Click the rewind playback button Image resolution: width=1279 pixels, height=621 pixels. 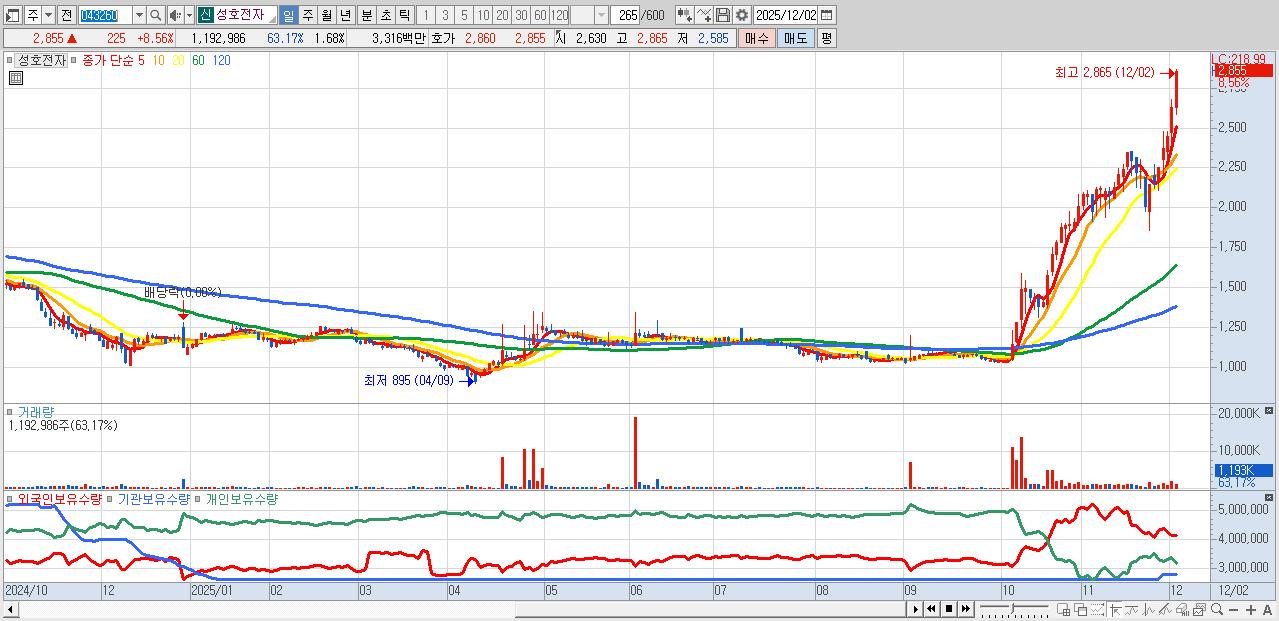point(931,609)
